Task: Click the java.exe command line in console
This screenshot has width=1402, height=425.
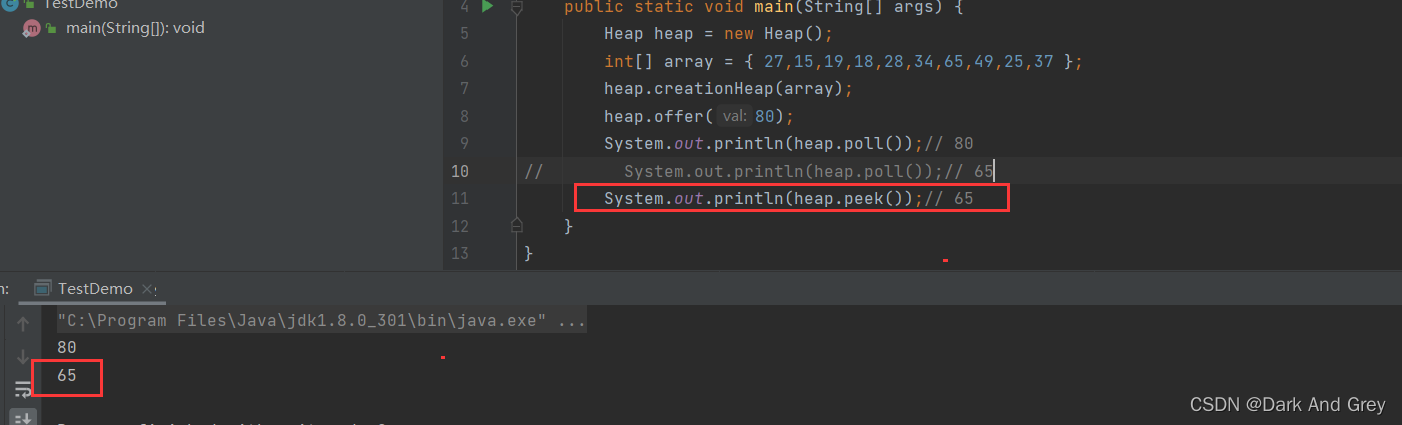Action: click(322, 322)
